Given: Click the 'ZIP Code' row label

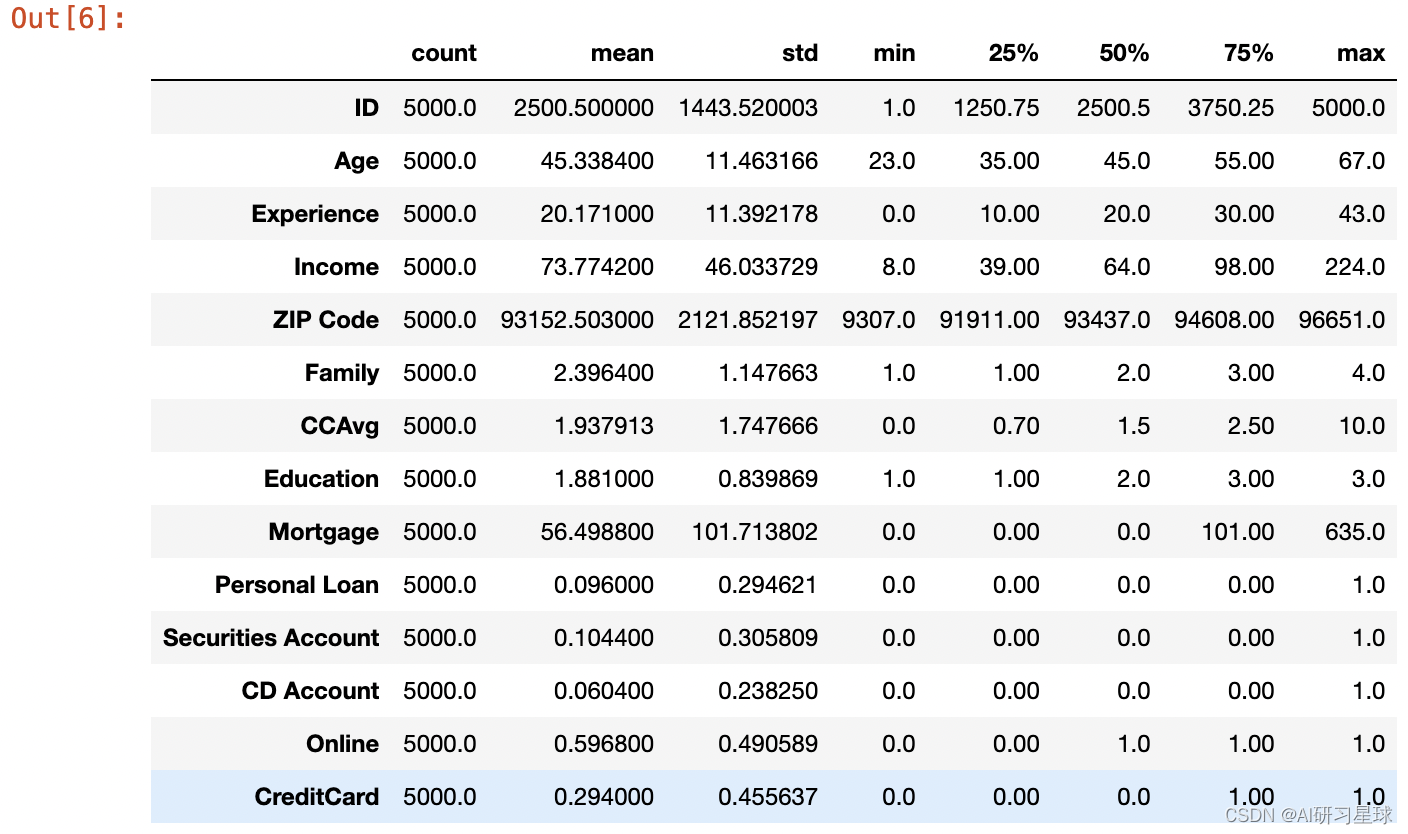Looking at the screenshot, I should coord(326,320).
